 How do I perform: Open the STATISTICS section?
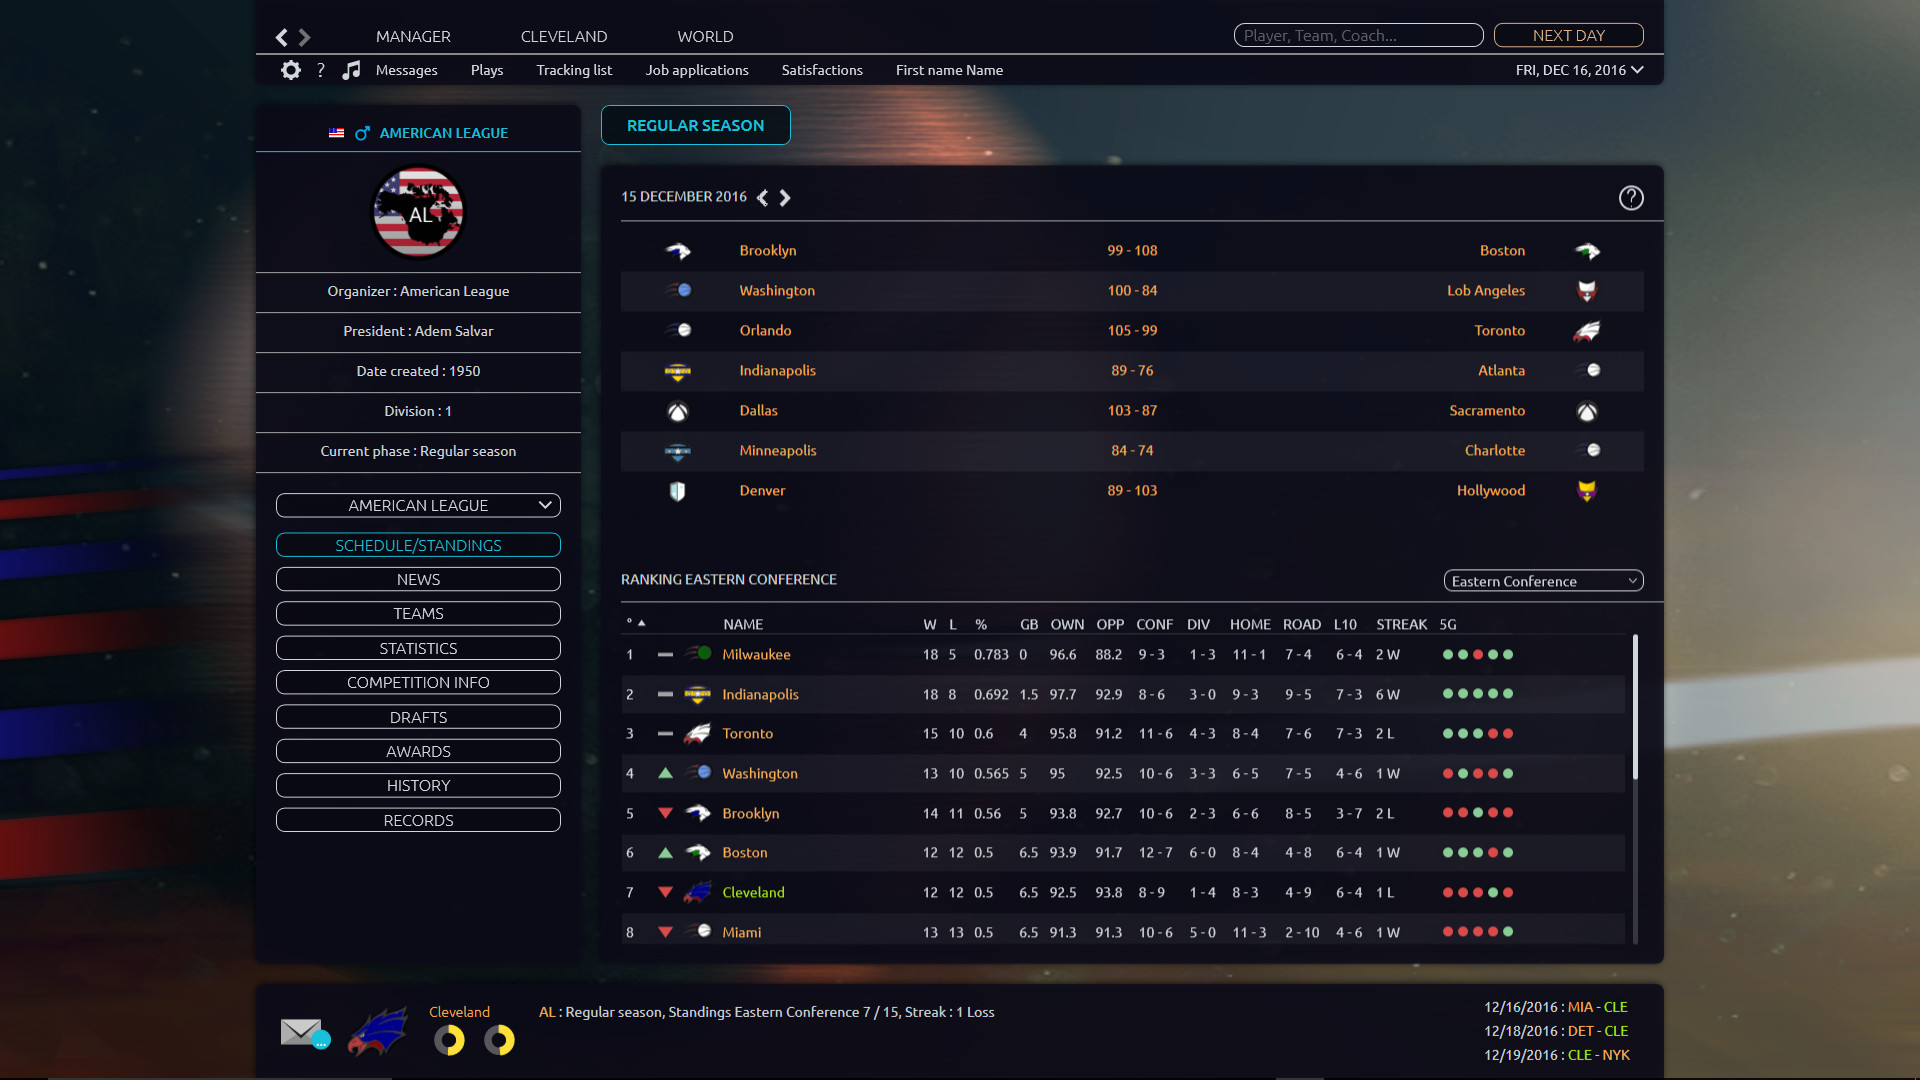417,647
